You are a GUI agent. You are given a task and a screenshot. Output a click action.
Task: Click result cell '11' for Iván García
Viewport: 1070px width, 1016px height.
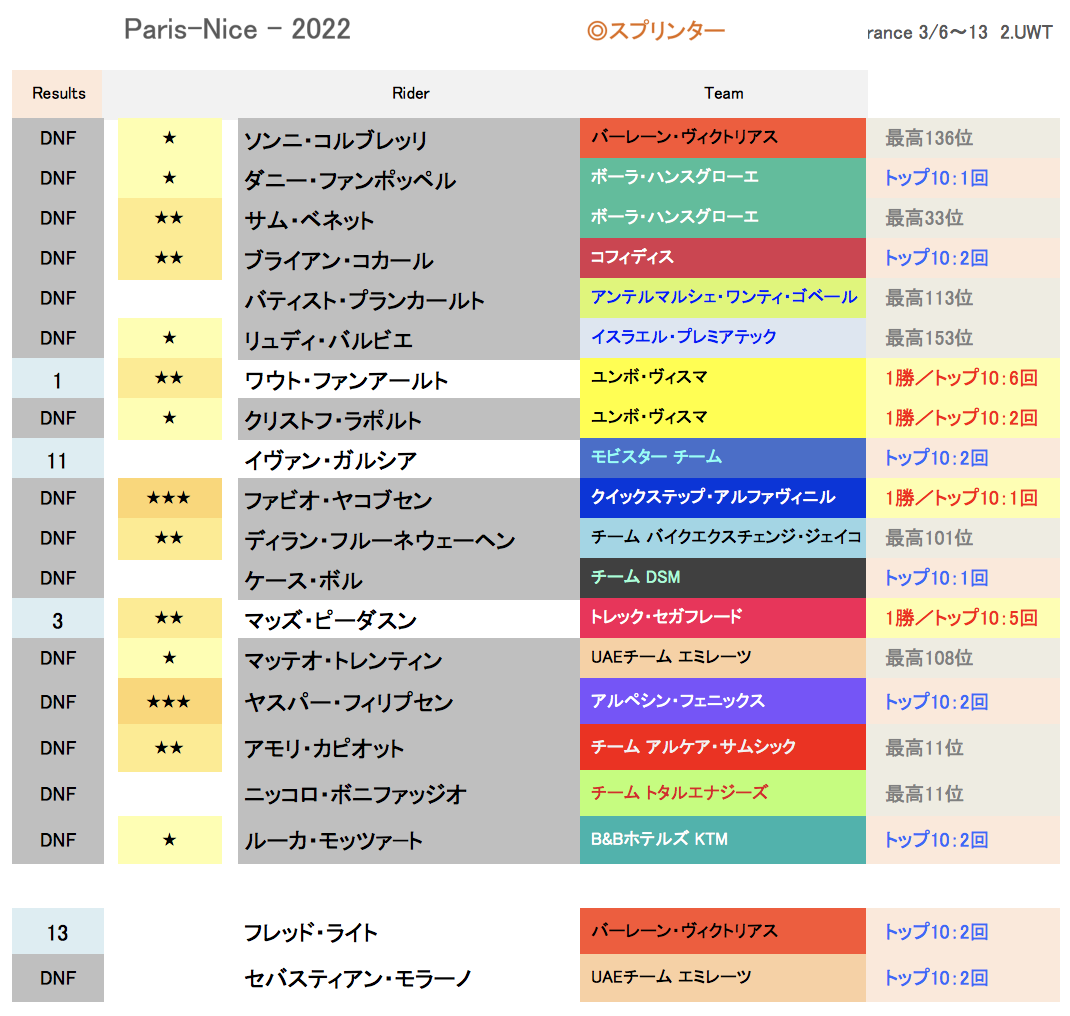[x=58, y=459]
